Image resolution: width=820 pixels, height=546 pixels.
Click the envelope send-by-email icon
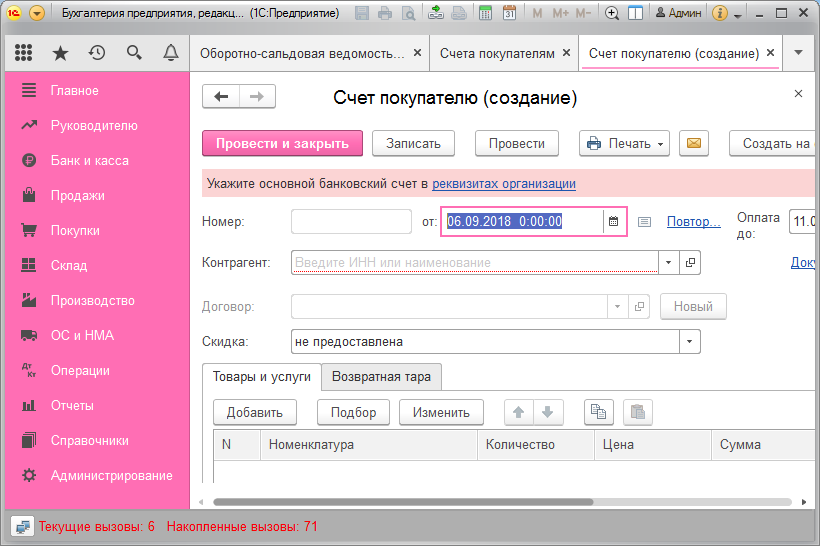(694, 143)
